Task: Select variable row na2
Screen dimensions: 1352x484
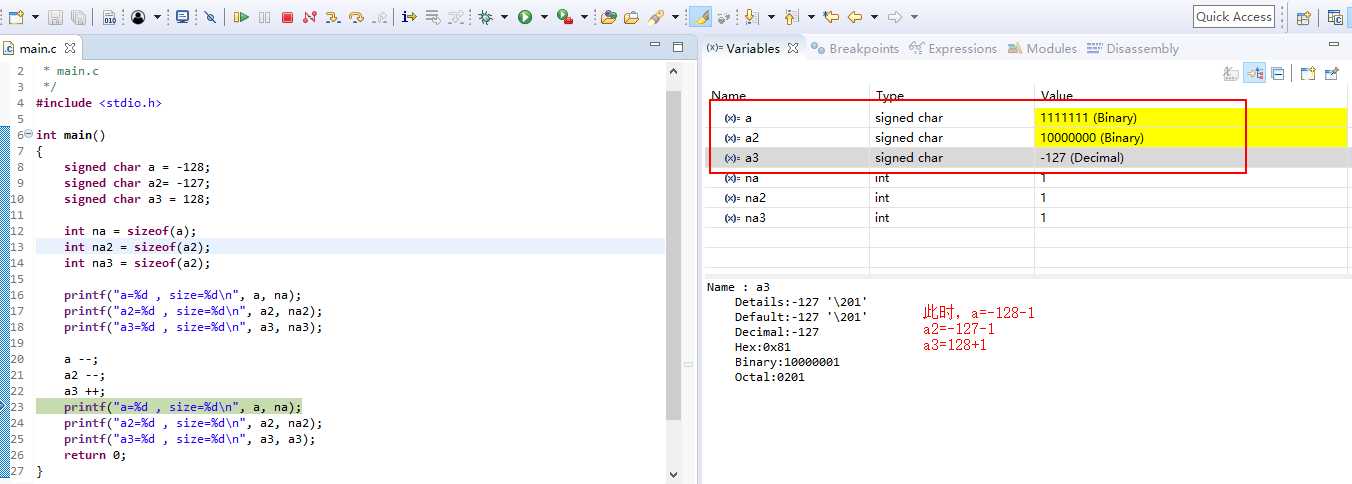Action: tap(1028, 197)
